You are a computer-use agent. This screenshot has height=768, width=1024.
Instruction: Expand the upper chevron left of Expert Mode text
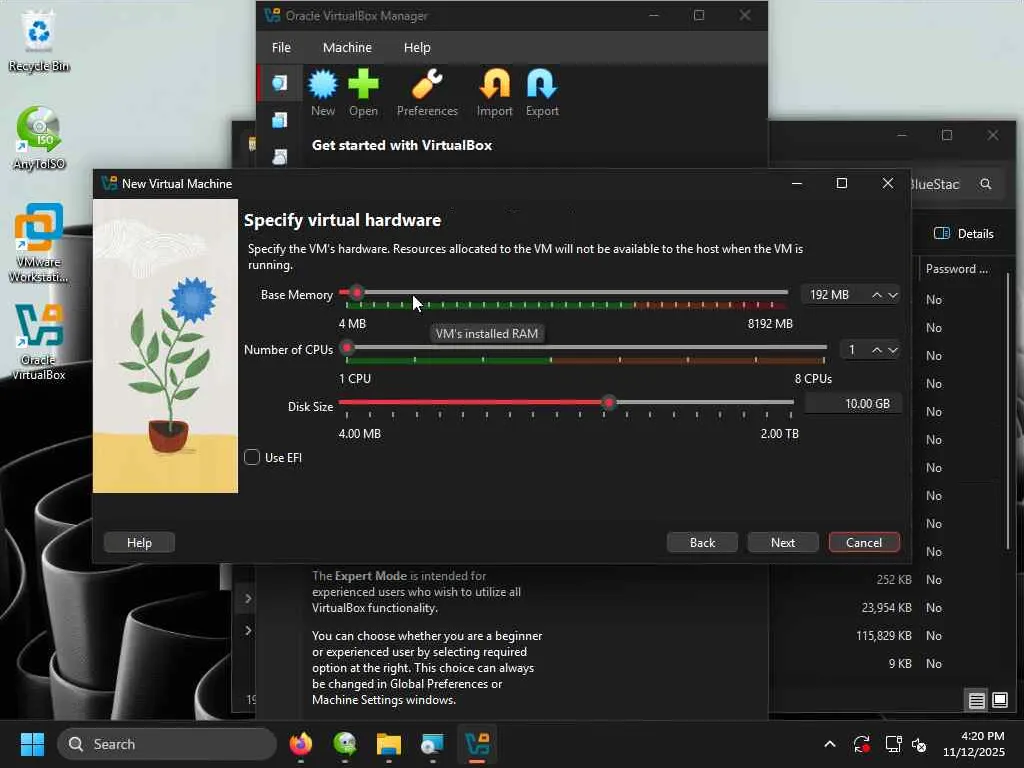[x=248, y=598]
